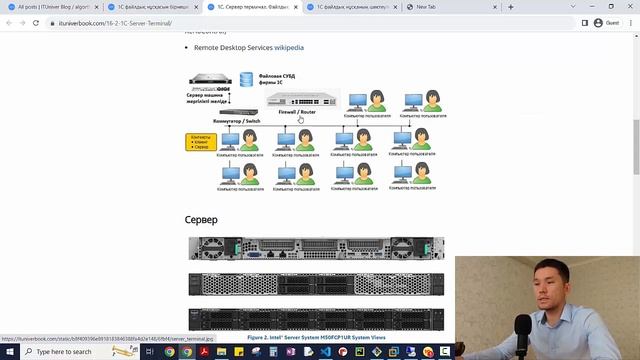Click the yellow Контакты box in diagram

pos(201,142)
